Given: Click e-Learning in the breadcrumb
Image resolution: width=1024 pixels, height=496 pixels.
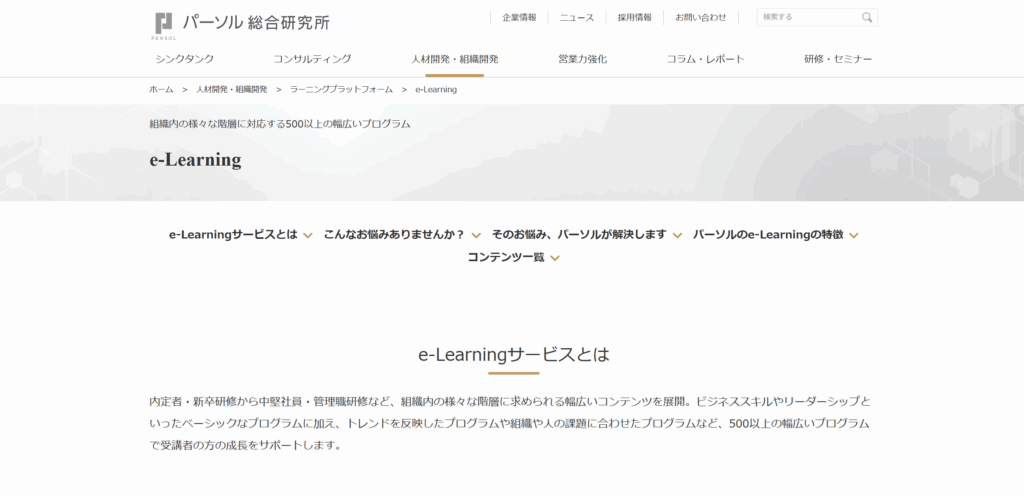Looking at the screenshot, I should coord(436,89).
